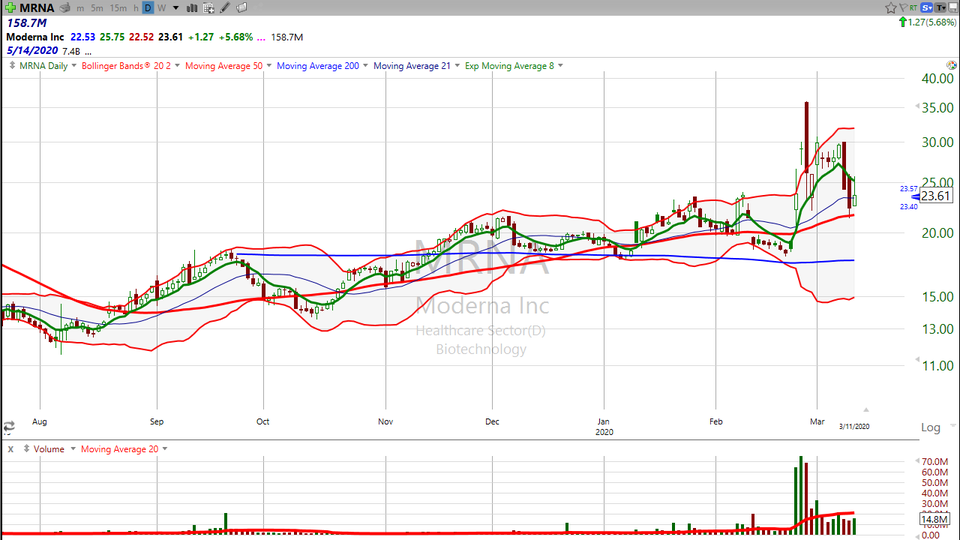This screenshot has height=540, width=960.
Task: Click the open price 22.53
Action: coord(83,37)
